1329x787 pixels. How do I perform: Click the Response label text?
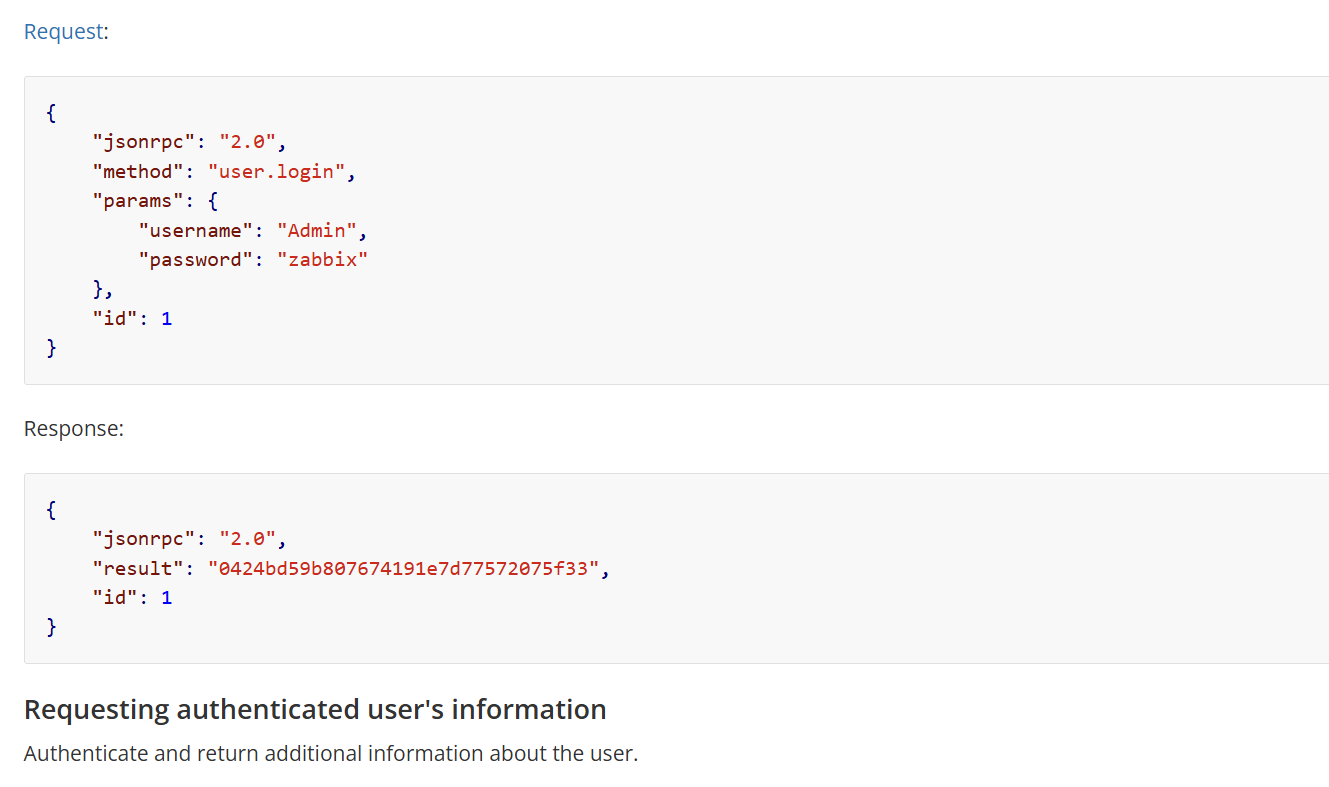click(x=74, y=428)
